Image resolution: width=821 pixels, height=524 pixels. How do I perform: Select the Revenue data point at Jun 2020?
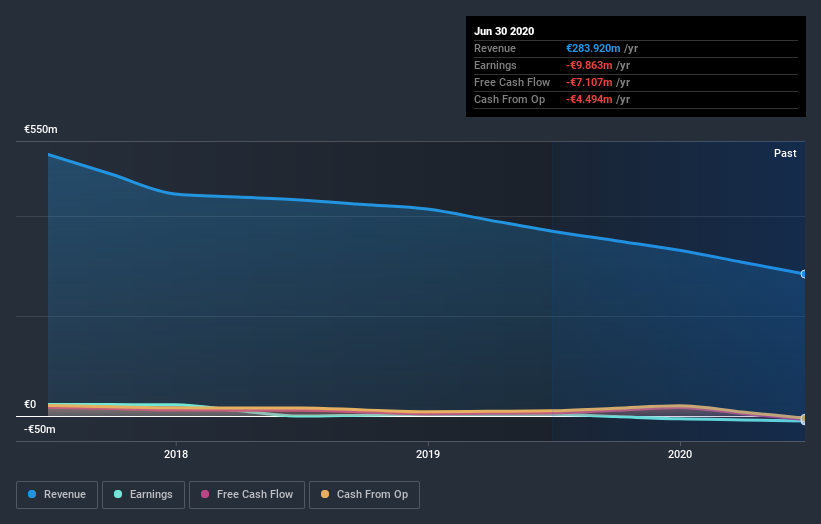pos(804,274)
